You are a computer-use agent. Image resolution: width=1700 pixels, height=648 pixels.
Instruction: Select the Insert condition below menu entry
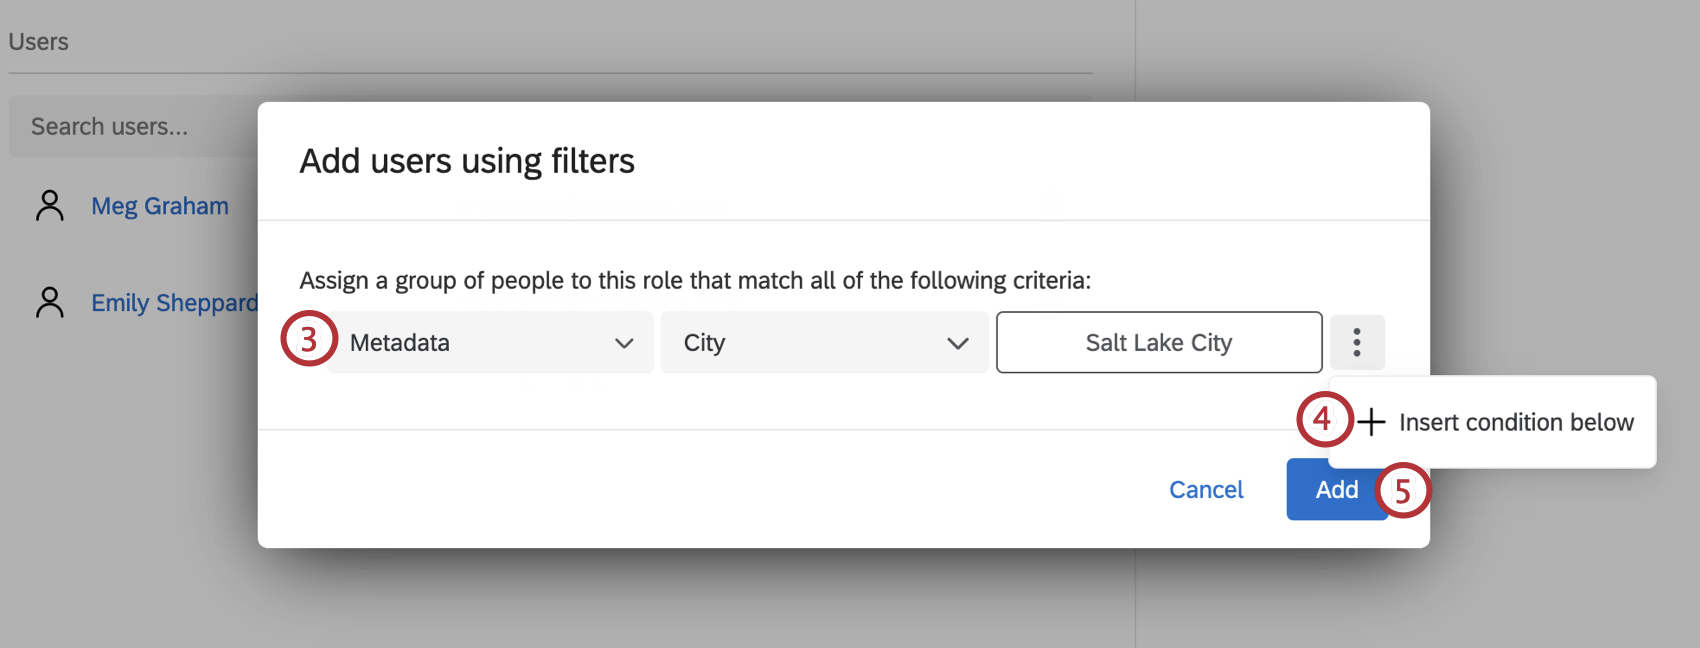(1516, 422)
